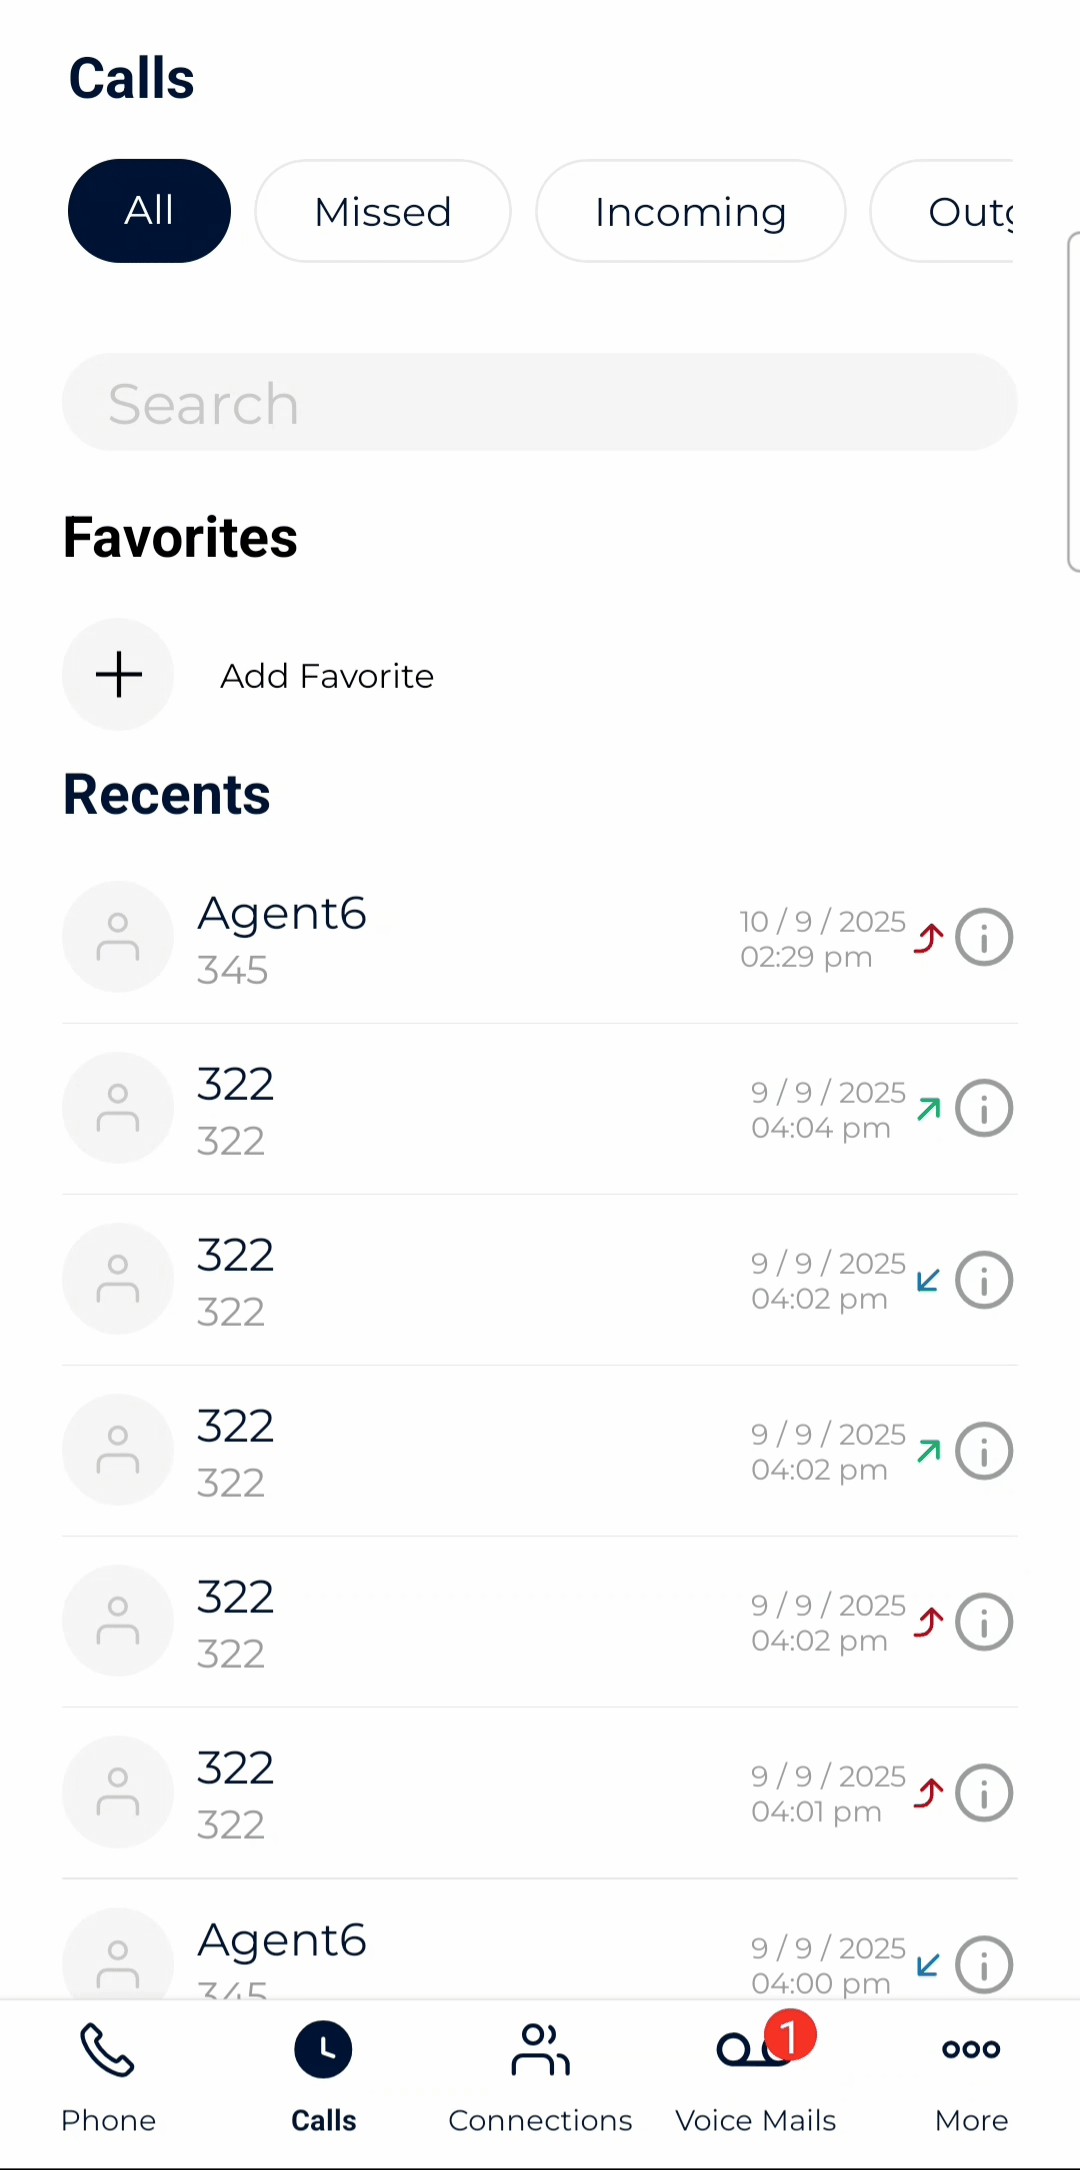1080x2170 pixels.
Task: Go to the Connections tab
Action: point(540,2076)
